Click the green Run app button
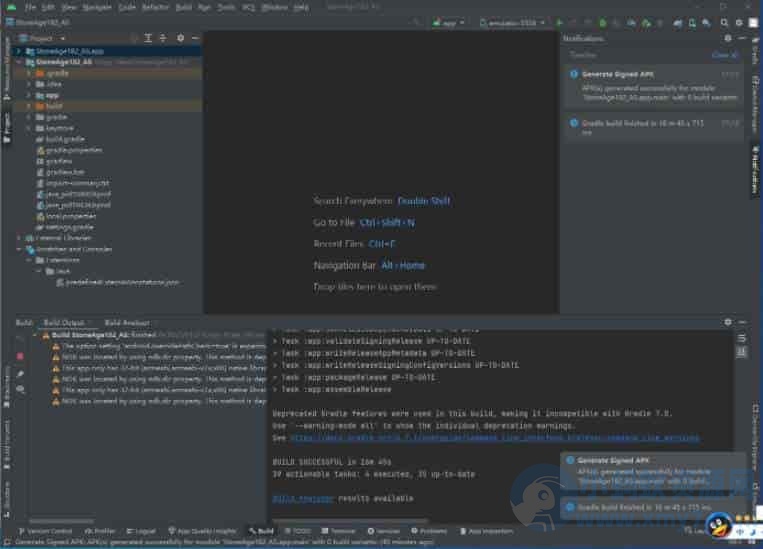763x549 pixels. click(559, 23)
